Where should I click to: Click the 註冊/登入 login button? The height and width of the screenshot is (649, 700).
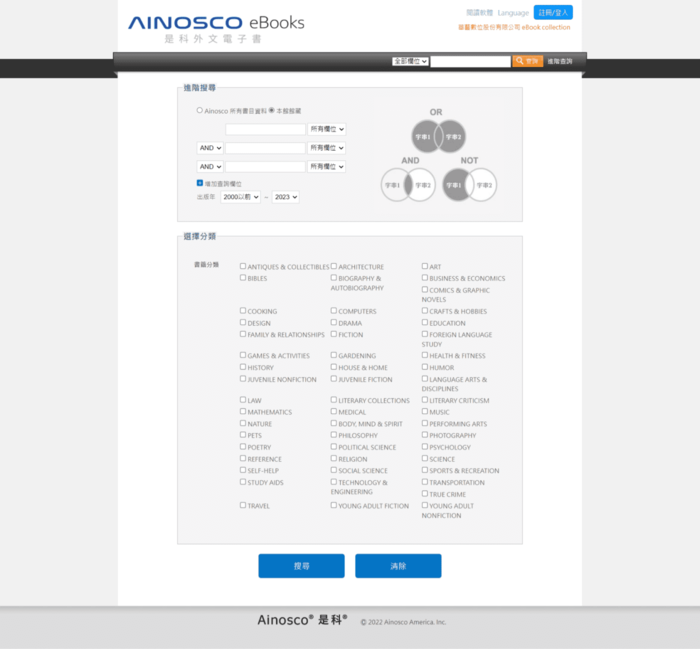tap(553, 13)
